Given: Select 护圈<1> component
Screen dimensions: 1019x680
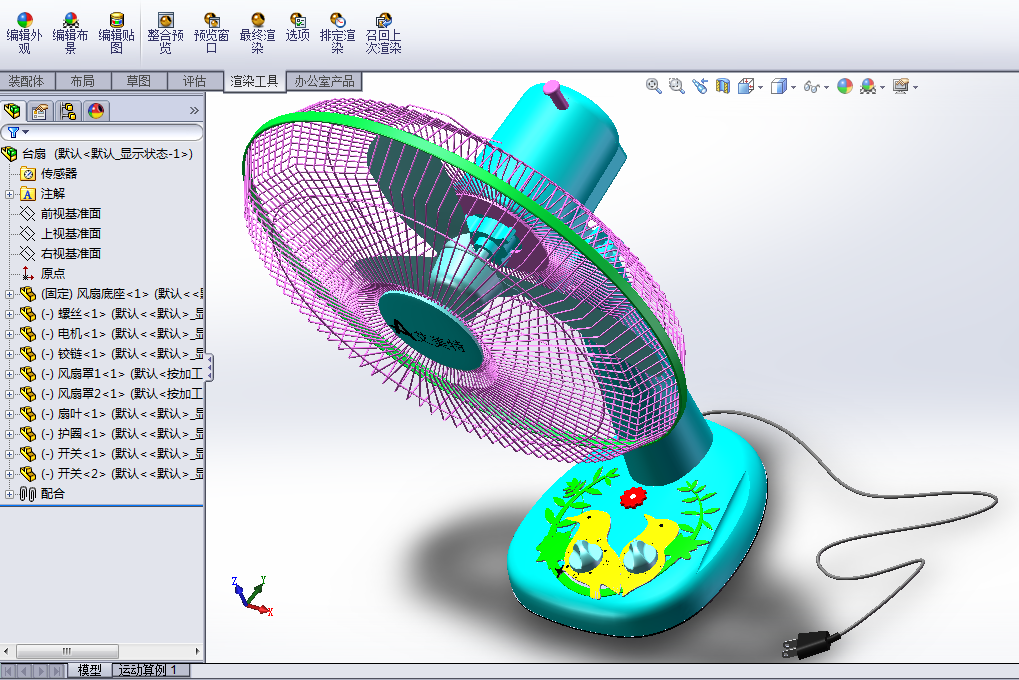Looking at the screenshot, I should pos(112,434).
